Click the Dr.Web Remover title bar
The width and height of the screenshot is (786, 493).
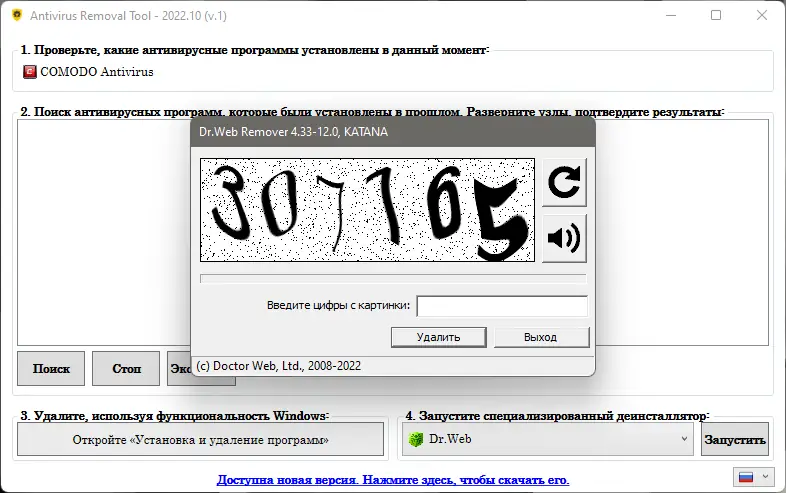(x=393, y=132)
